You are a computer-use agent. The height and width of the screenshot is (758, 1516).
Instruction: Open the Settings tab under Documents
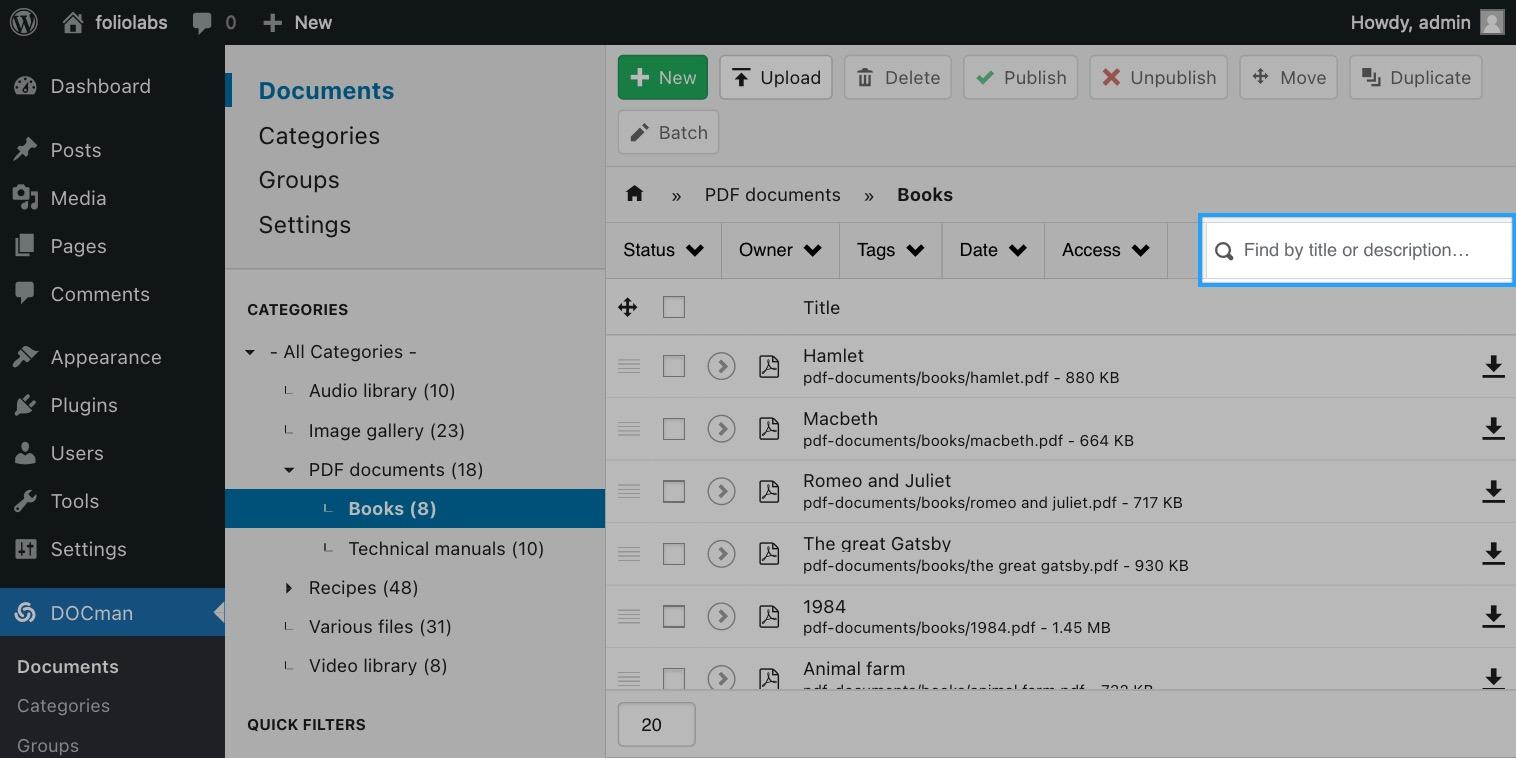click(x=305, y=225)
